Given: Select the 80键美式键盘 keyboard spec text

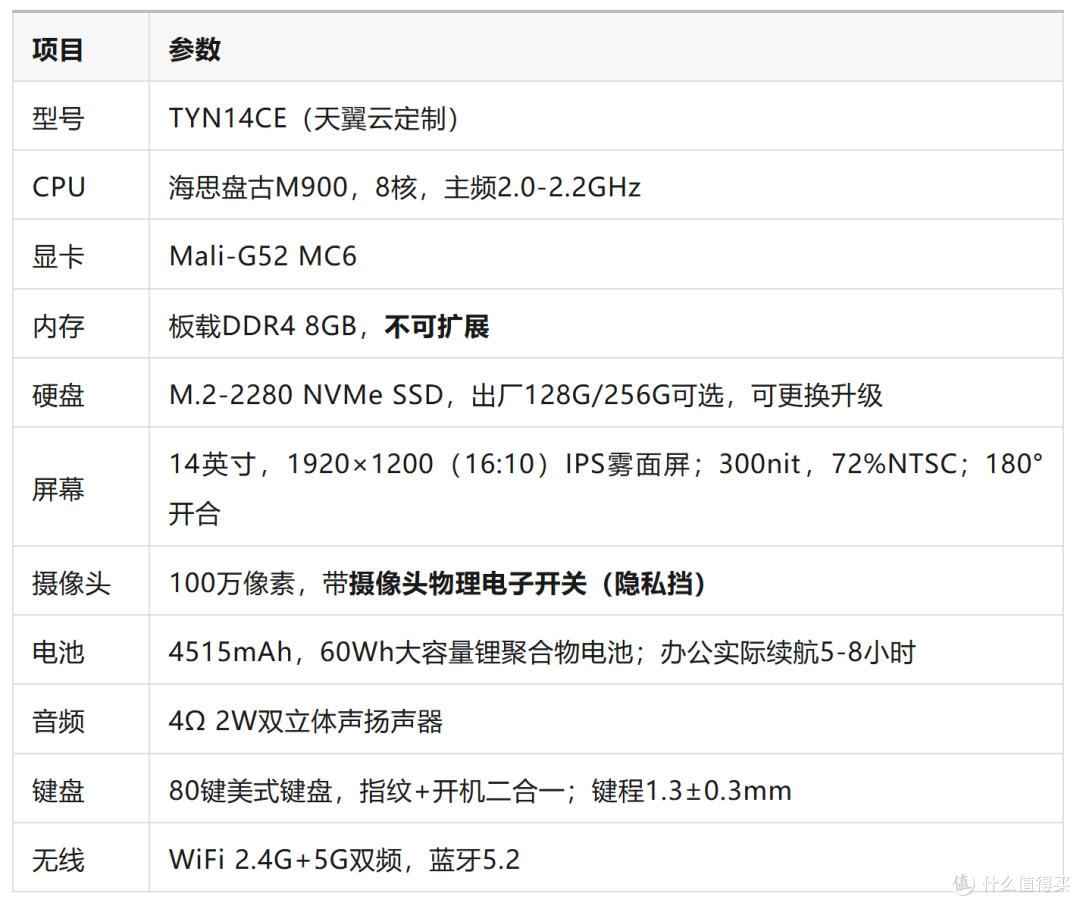Looking at the screenshot, I should click(x=480, y=790).
